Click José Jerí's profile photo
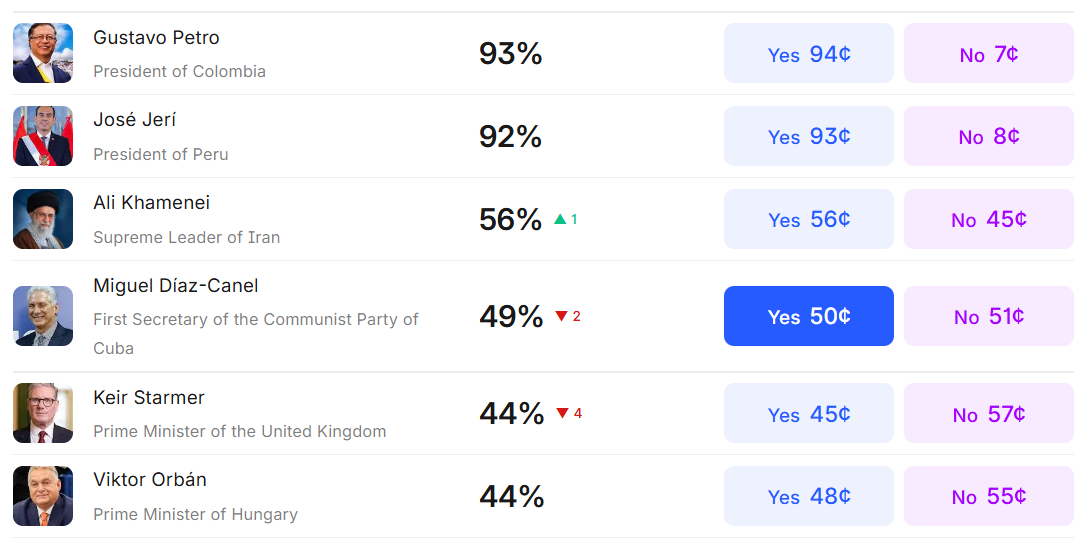 click(43, 136)
